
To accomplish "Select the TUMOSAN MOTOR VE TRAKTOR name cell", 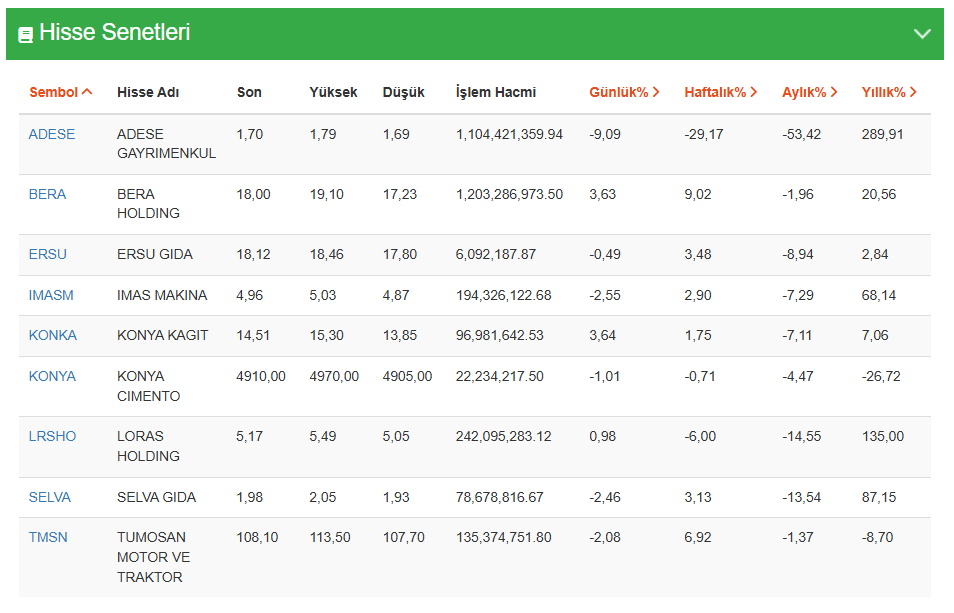I will 153,557.
